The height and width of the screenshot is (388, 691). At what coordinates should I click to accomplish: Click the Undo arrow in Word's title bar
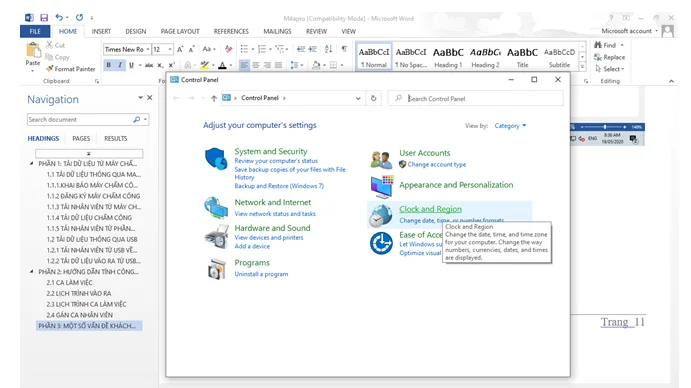(59, 18)
